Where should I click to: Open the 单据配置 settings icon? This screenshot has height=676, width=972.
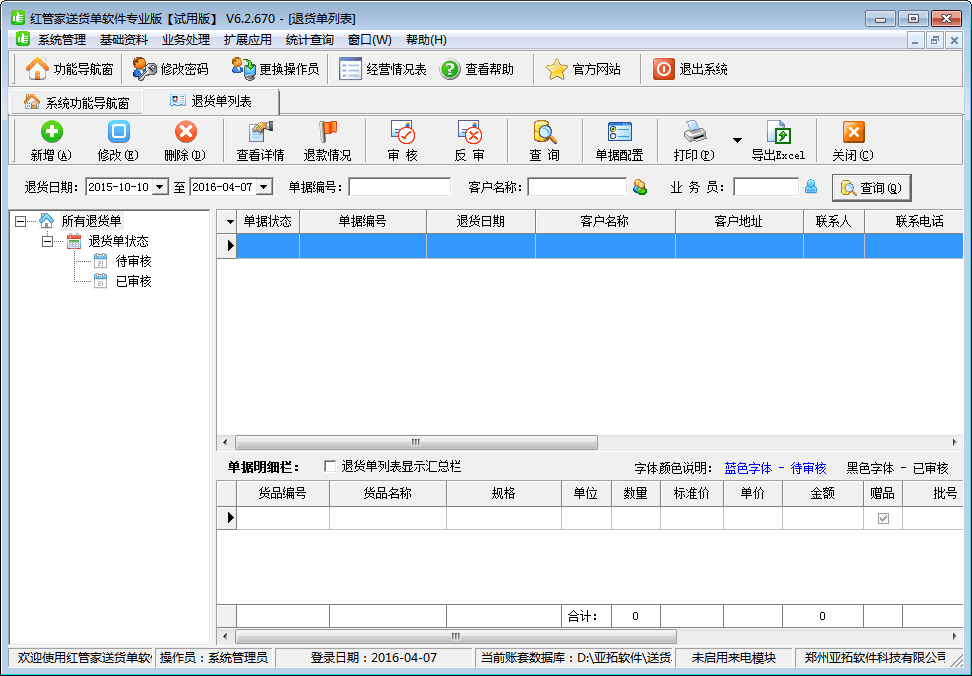(x=619, y=131)
